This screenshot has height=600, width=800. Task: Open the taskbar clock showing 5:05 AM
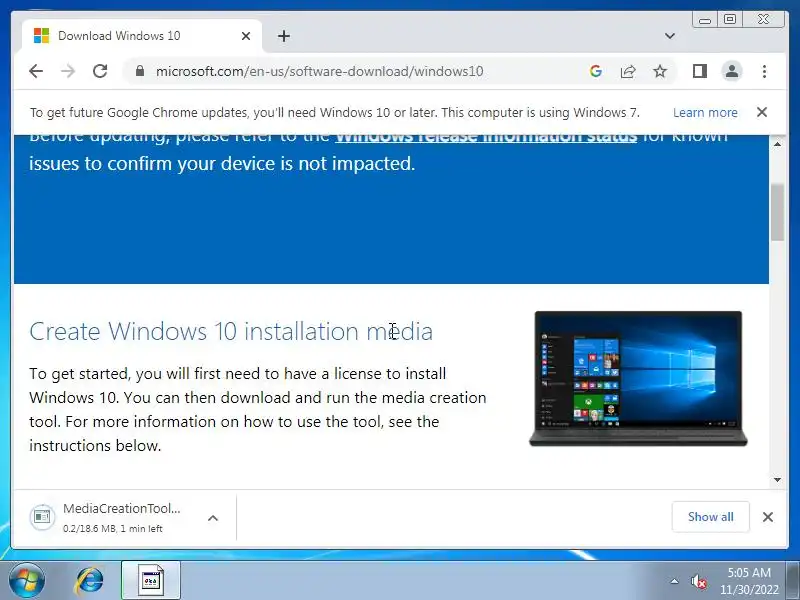click(x=749, y=581)
